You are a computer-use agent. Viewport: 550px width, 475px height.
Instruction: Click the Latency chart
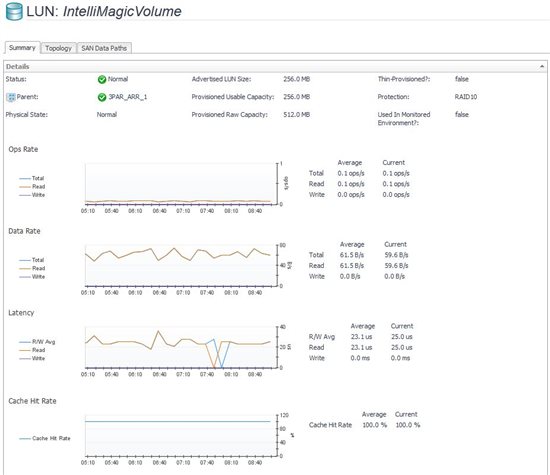(181, 347)
